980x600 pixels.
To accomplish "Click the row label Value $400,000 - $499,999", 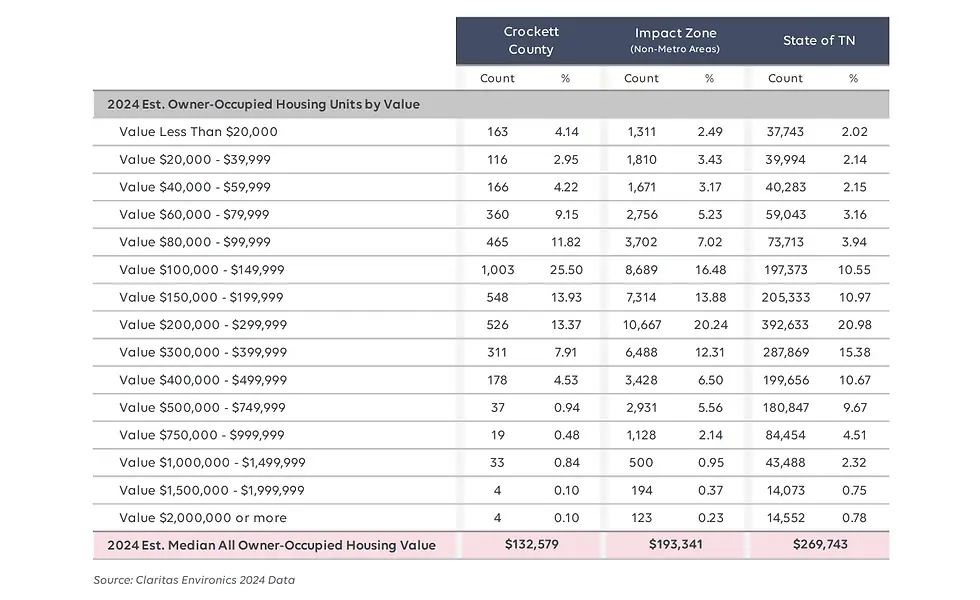I will click(x=203, y=379).
